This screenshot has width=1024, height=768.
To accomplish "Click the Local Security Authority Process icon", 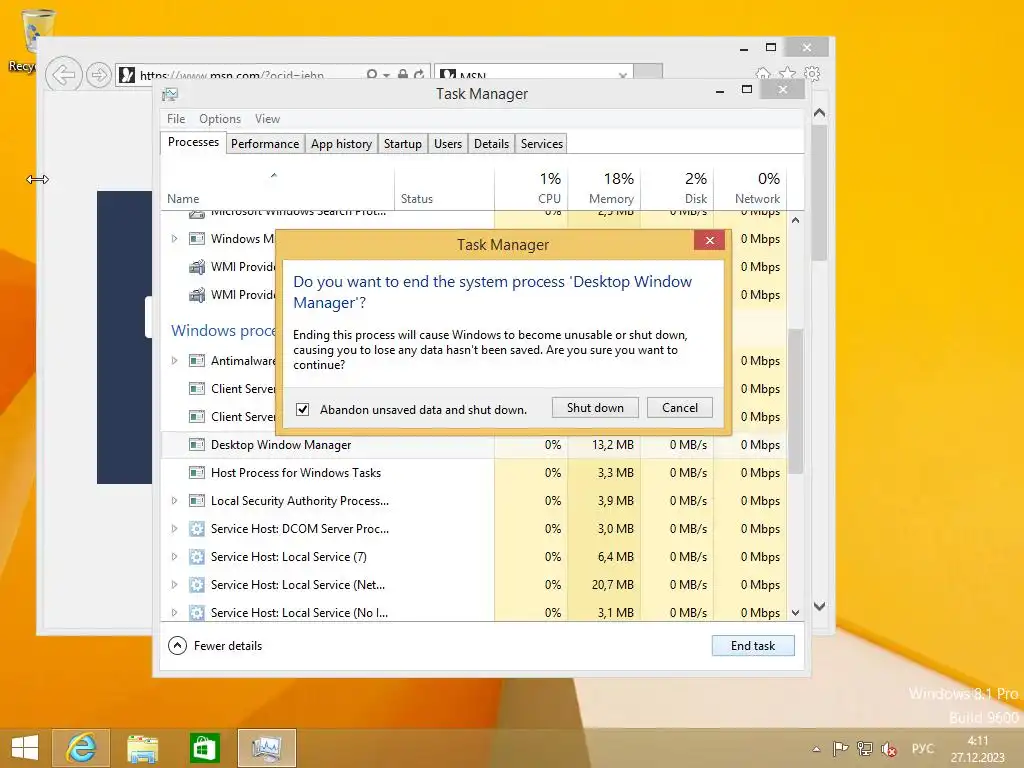I will pyautogui.click(x=197, y=501).
